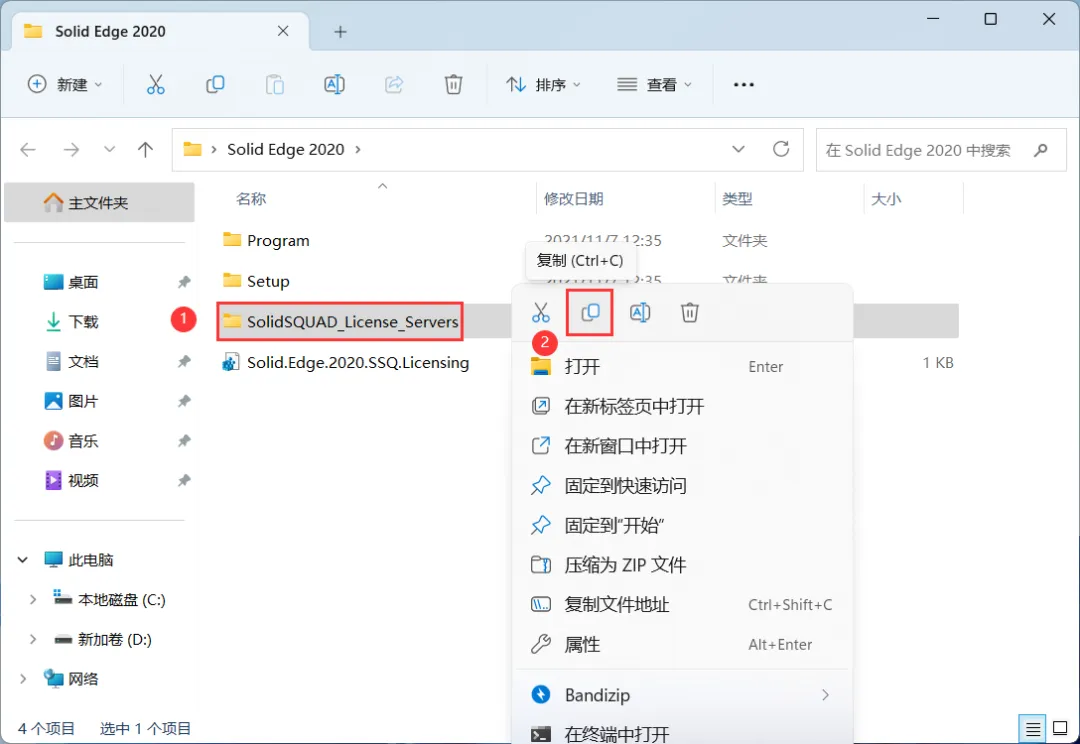The height and width of the screenshot is (744, 1080).
Task: Click the Copy icon in context menu
Action: [590, 313]
